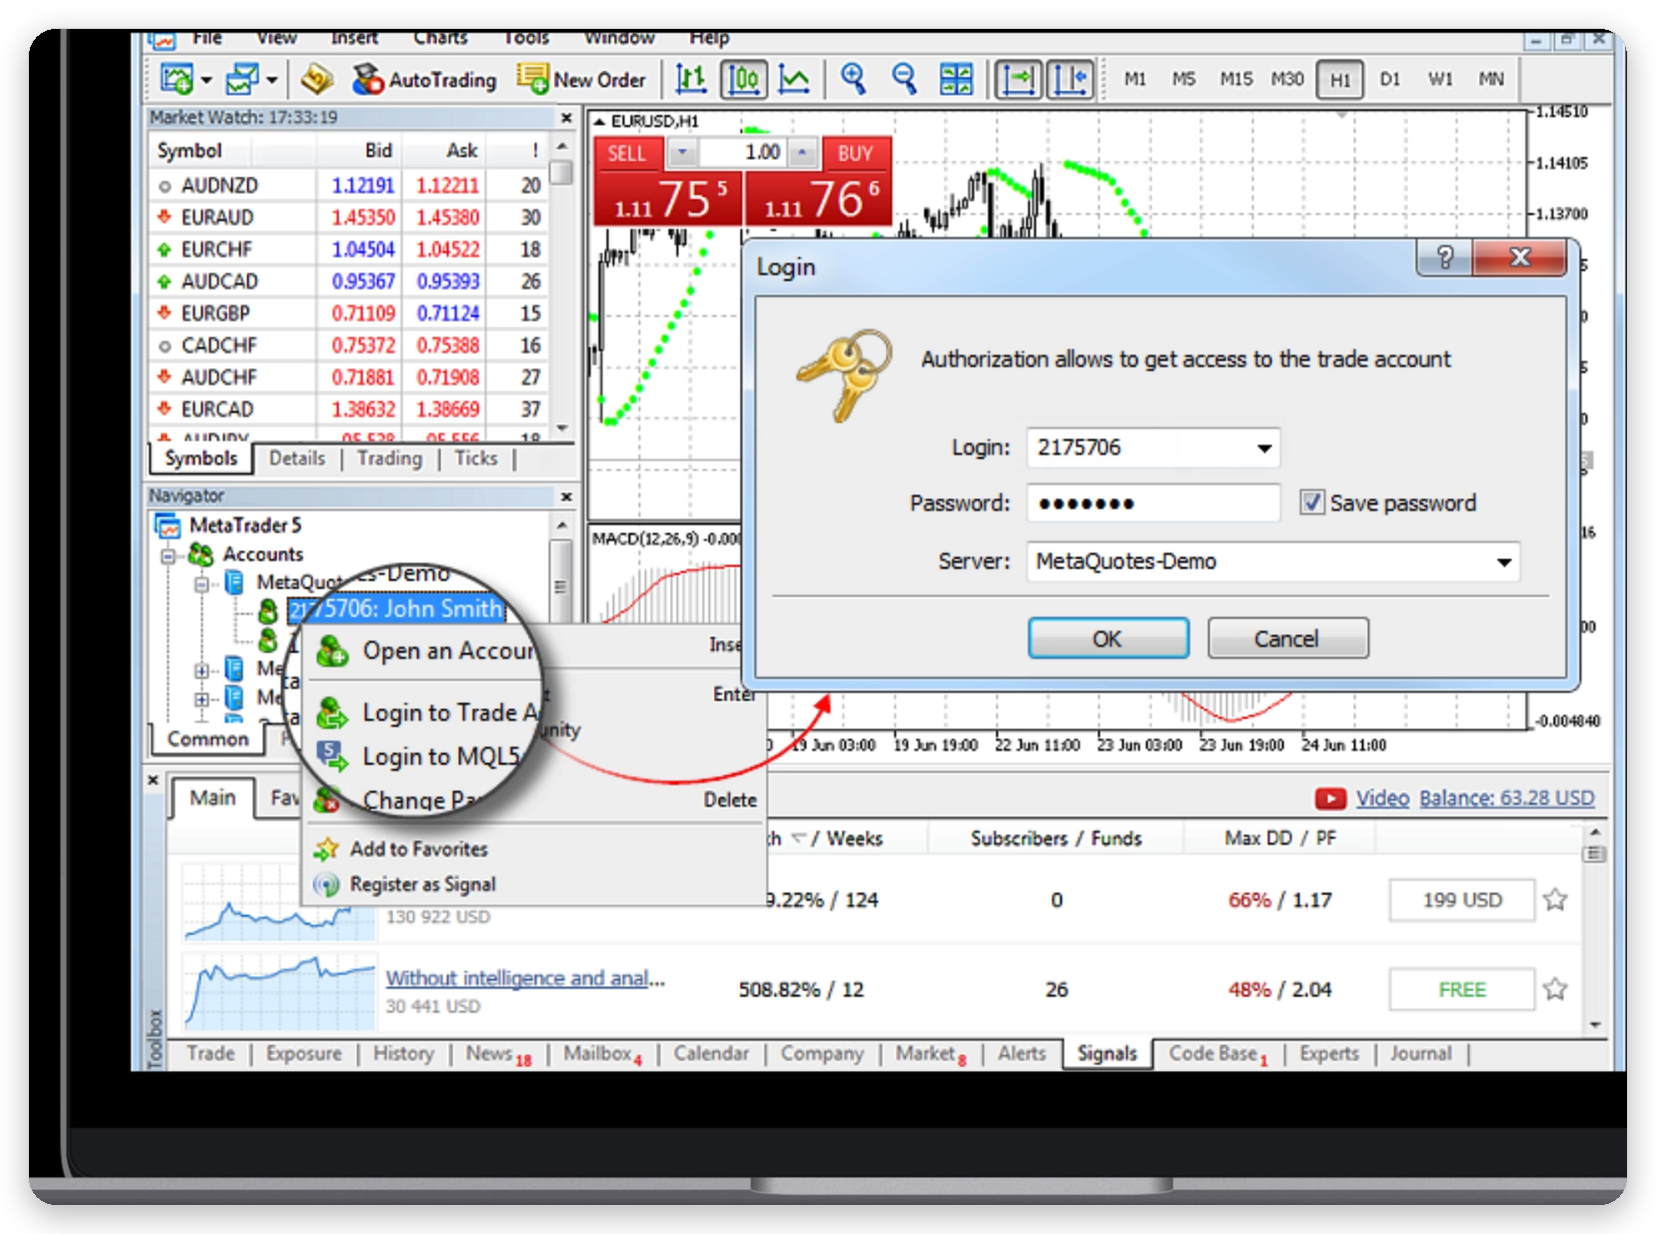Switch to line chart icon

794,79
